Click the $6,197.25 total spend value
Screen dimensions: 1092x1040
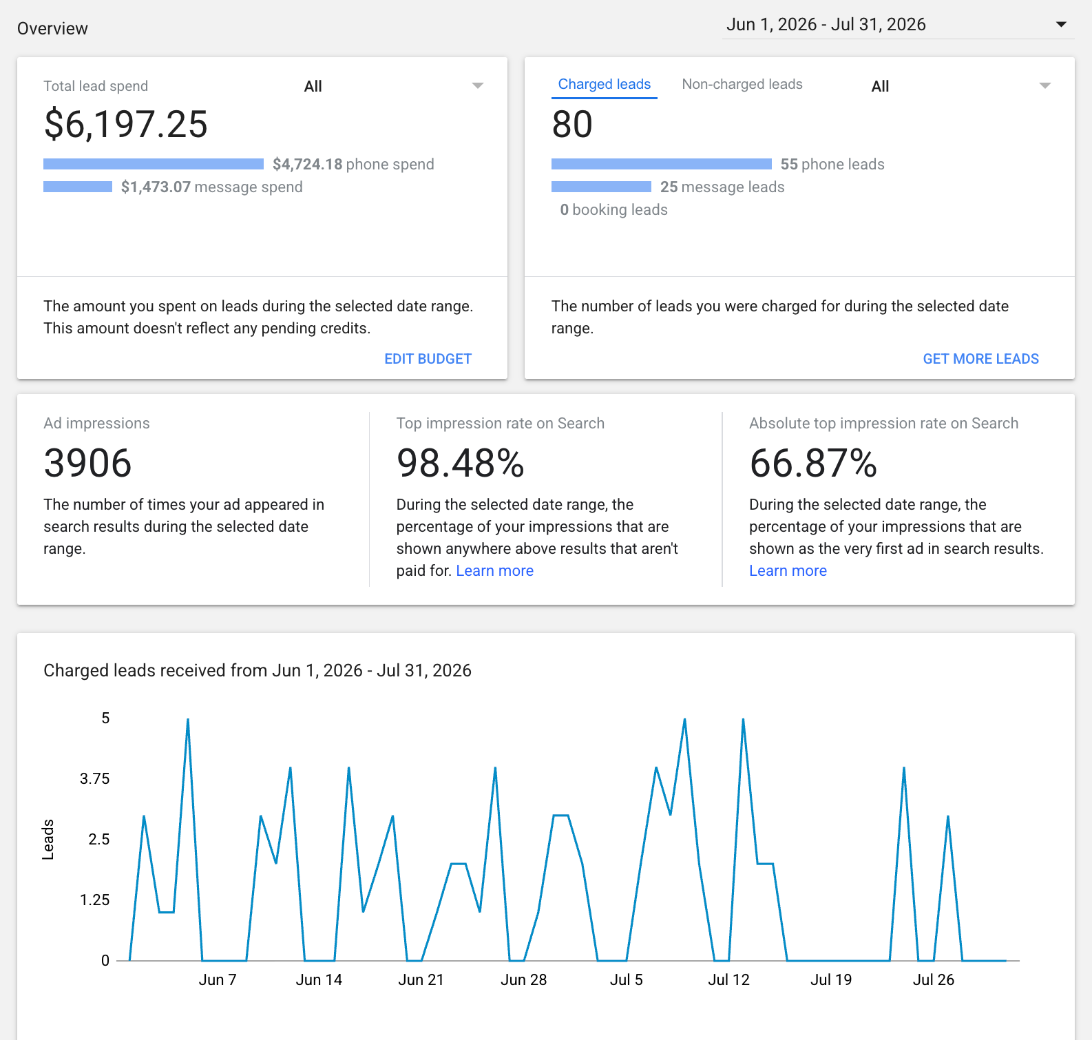coord(125,124)
